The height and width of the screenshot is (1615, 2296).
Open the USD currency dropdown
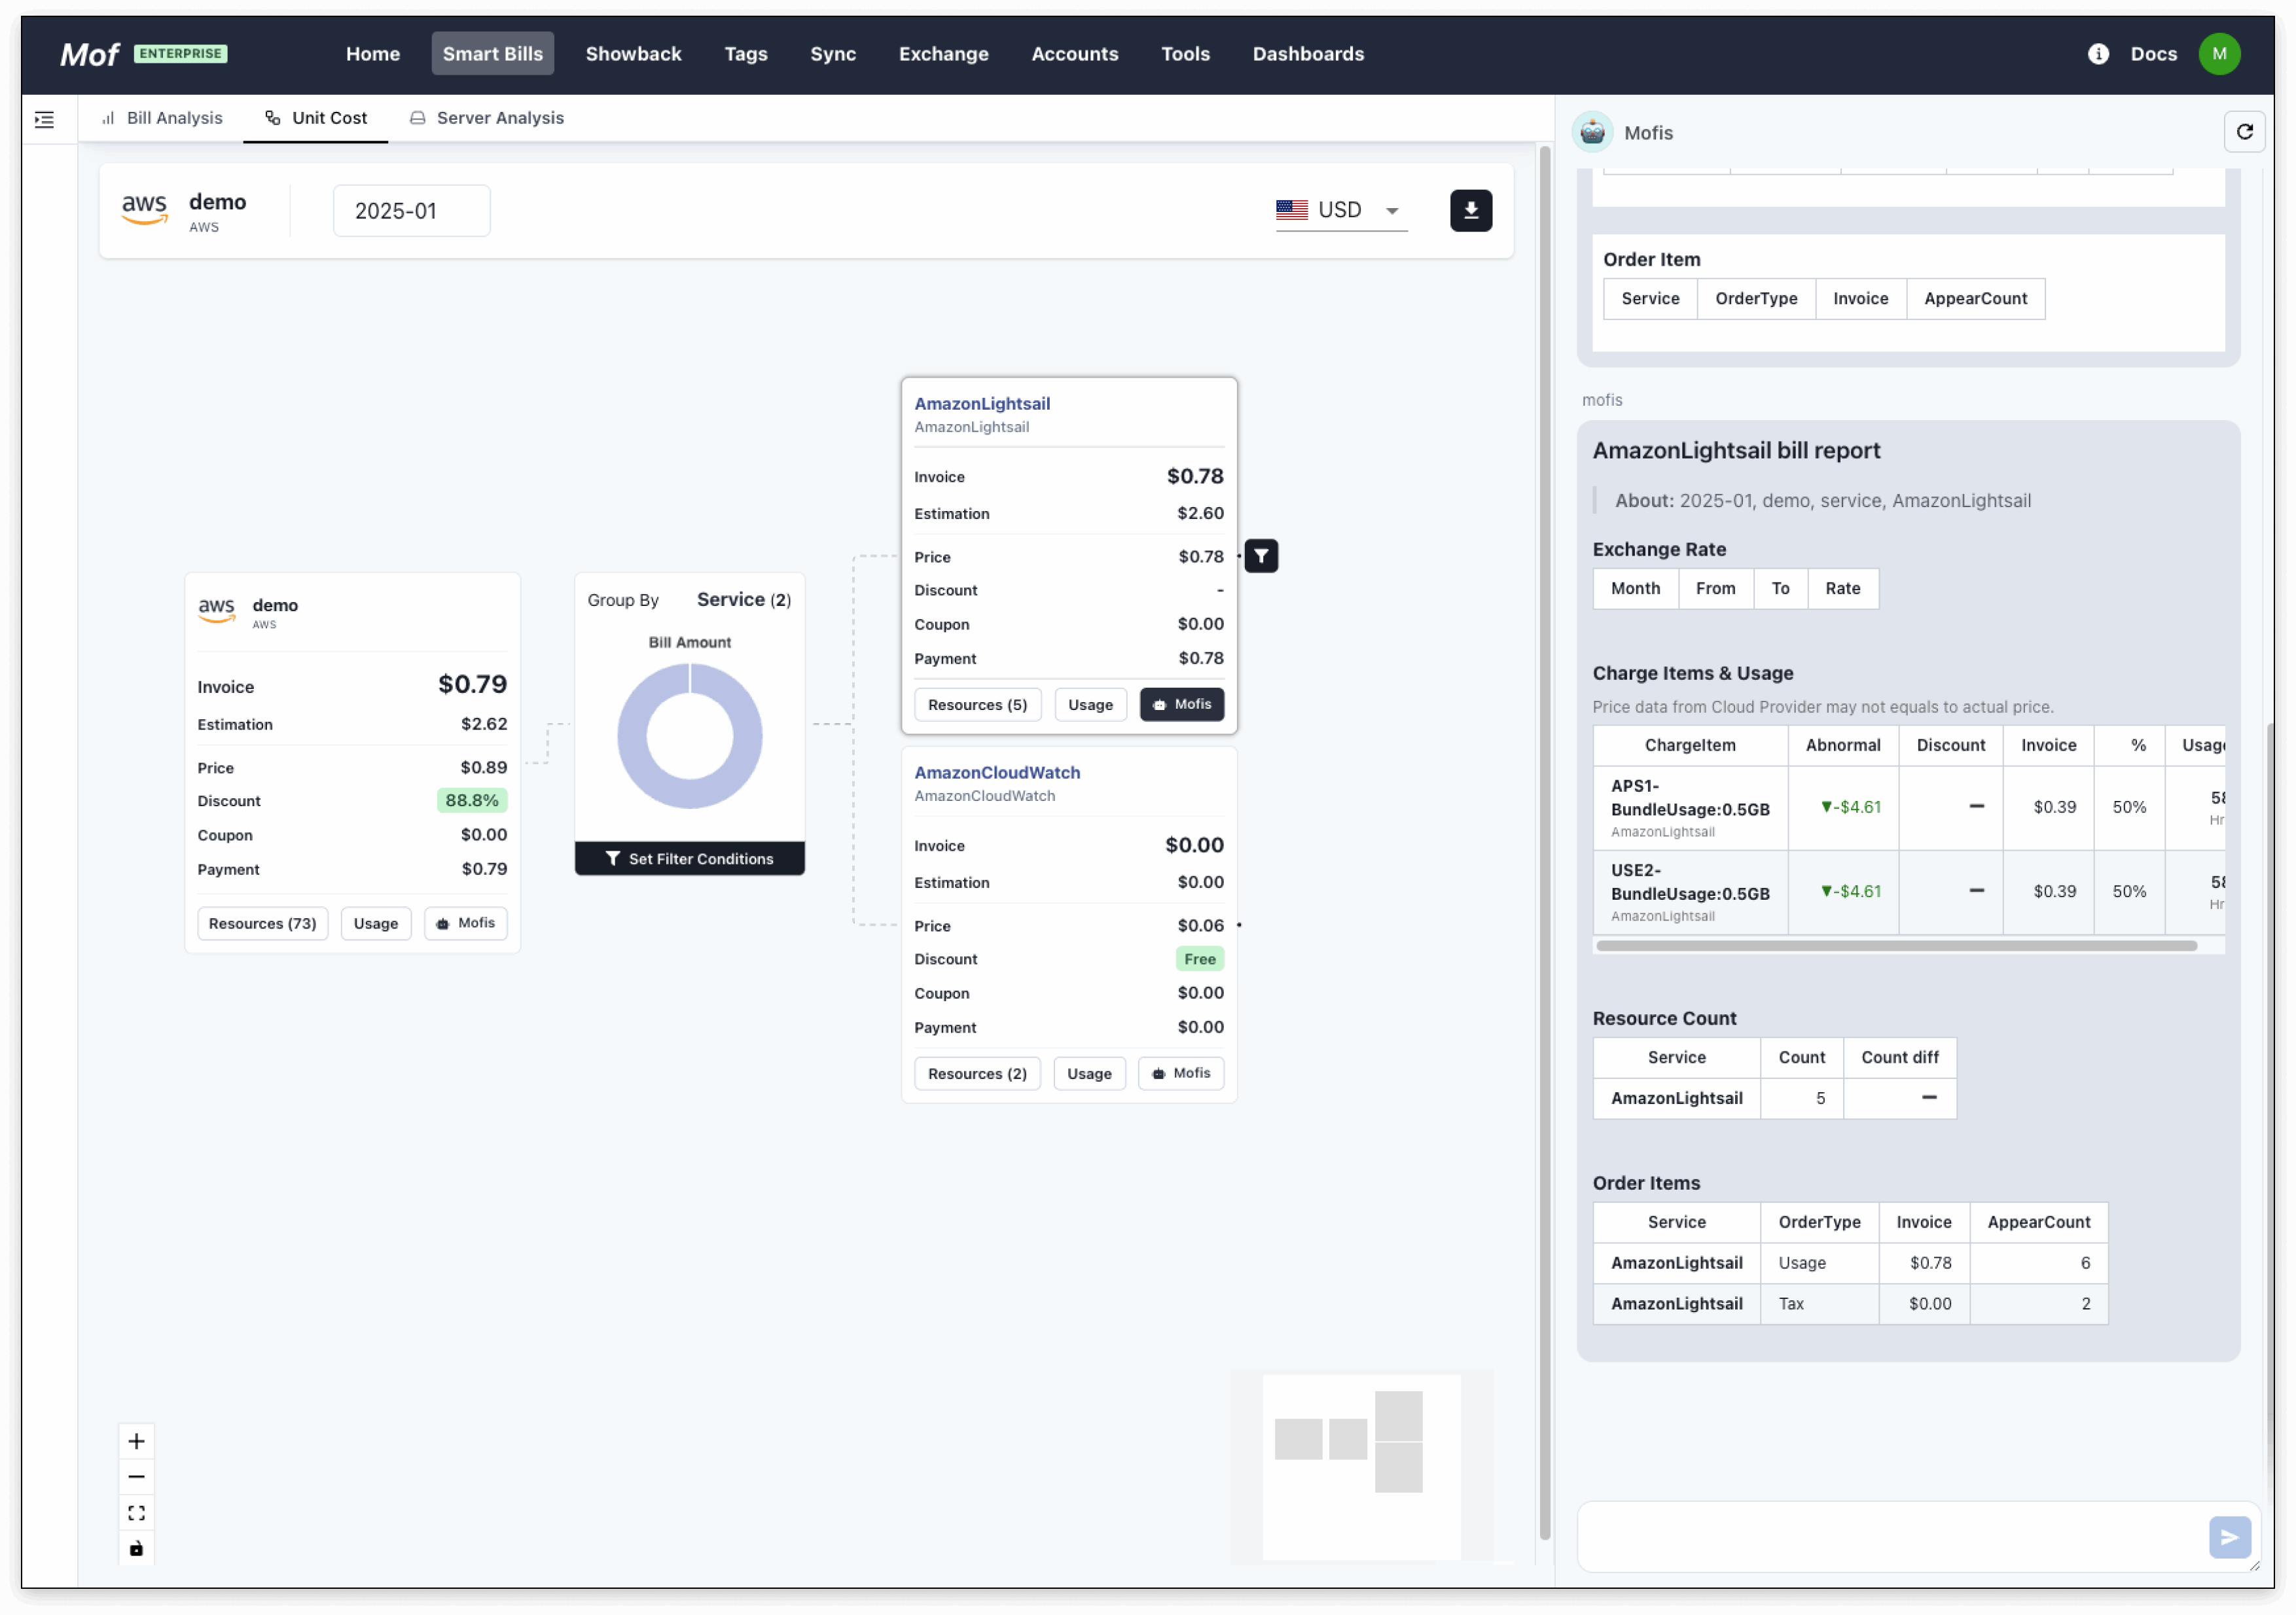coord(1341,210)
